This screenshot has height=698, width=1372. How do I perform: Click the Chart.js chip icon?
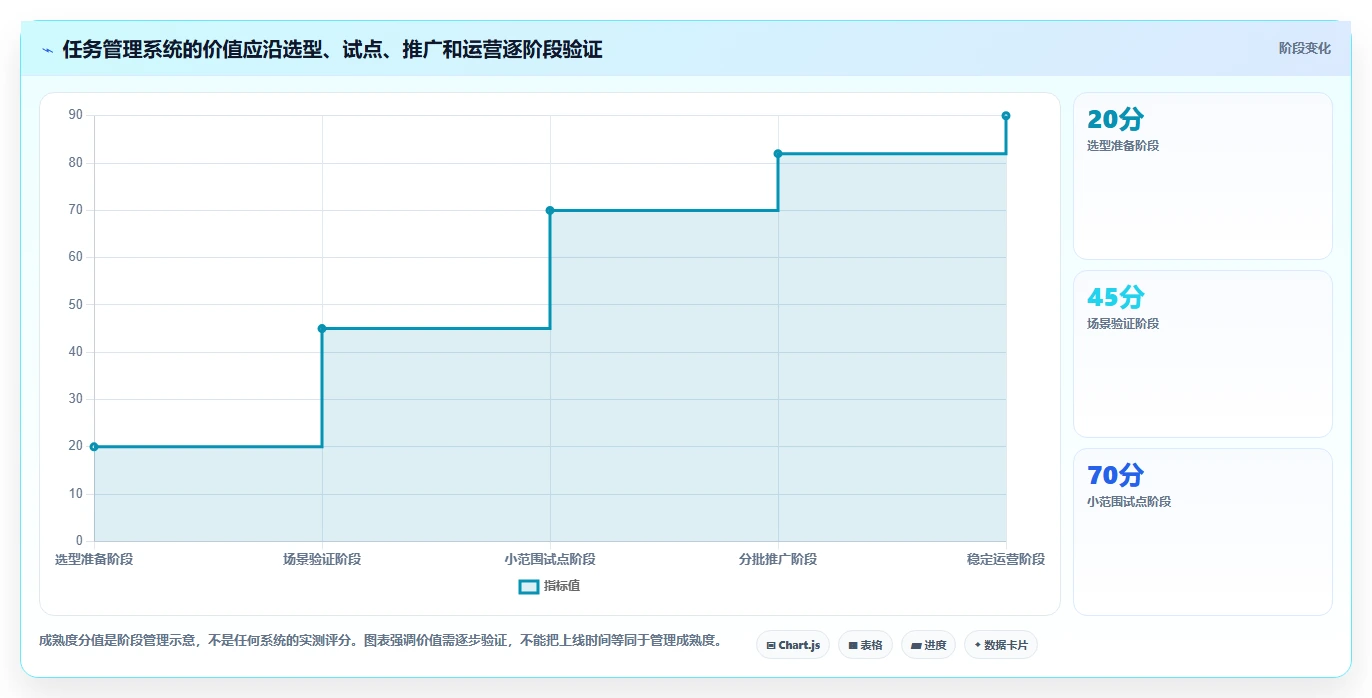(x=771, y=646)
